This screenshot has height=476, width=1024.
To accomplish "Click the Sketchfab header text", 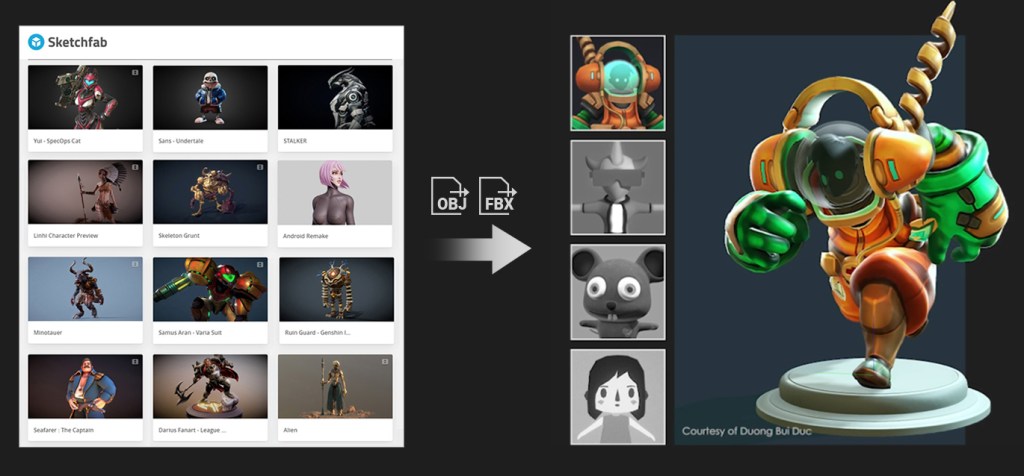I will pos(77,42).
